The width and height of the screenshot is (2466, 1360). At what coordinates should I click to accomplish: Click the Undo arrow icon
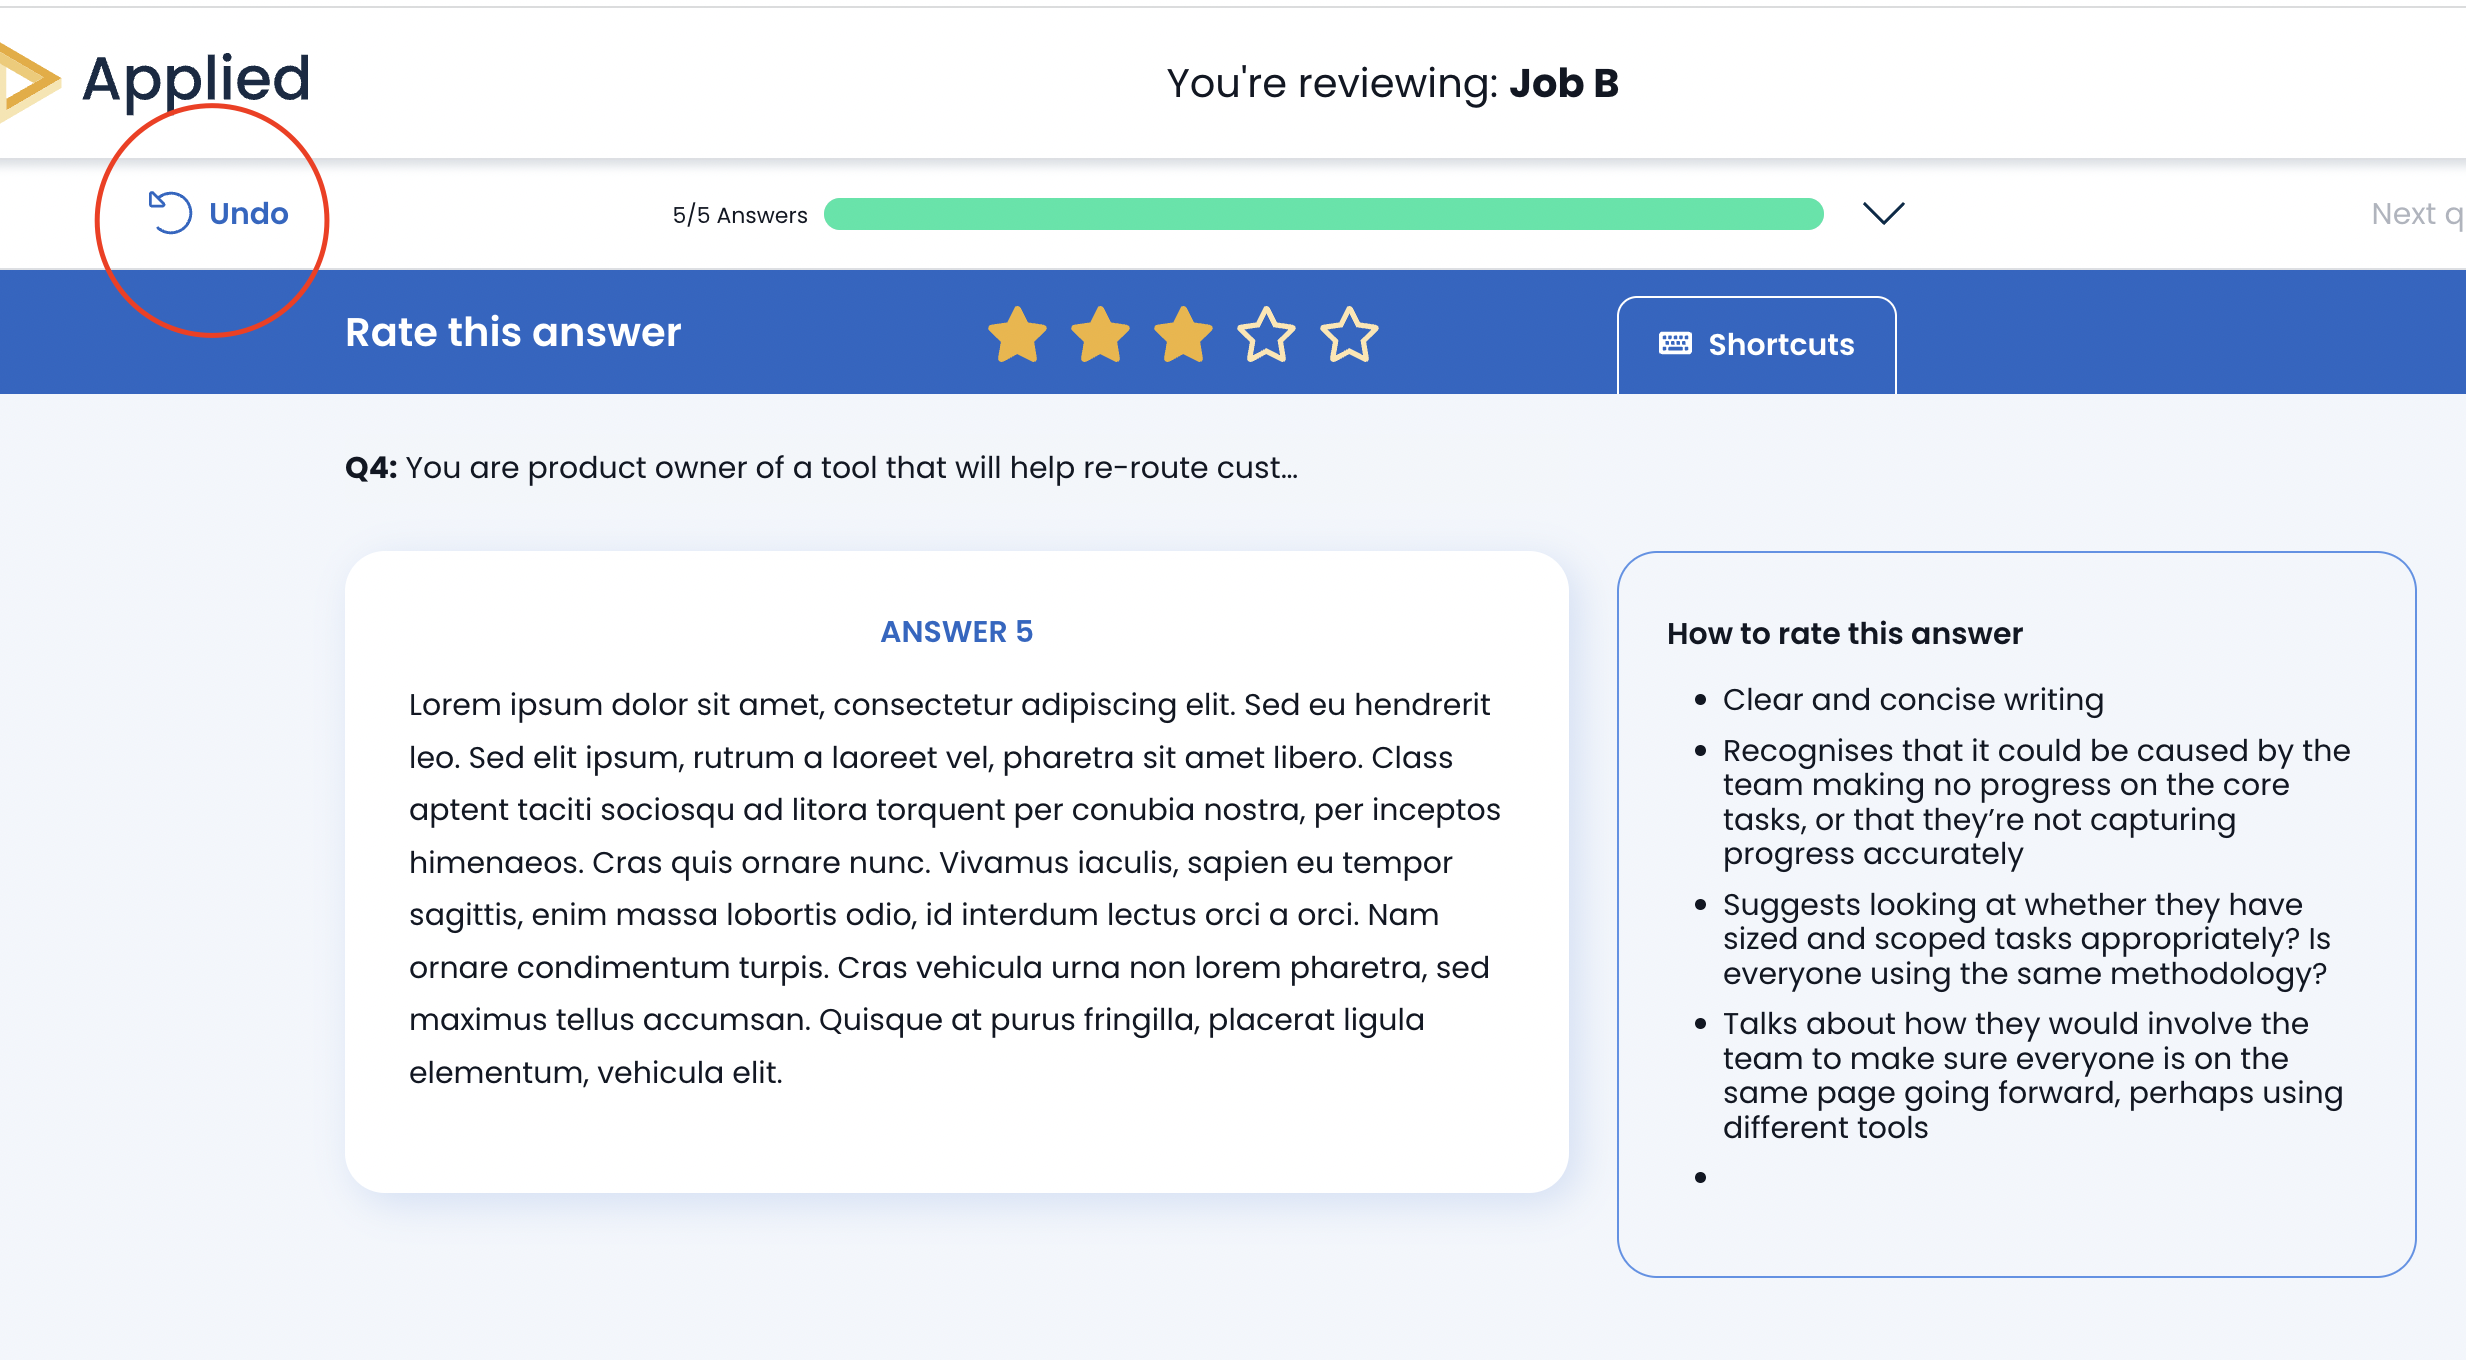click(x=170, y=212)
